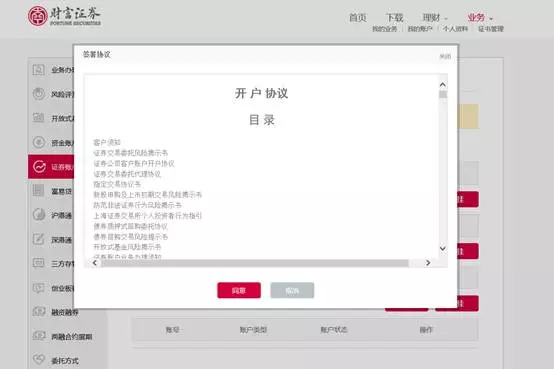Screen dimensions: 554x369
Task: Open the 证书管理 sub-navigation link
Action: click(491, 29)
